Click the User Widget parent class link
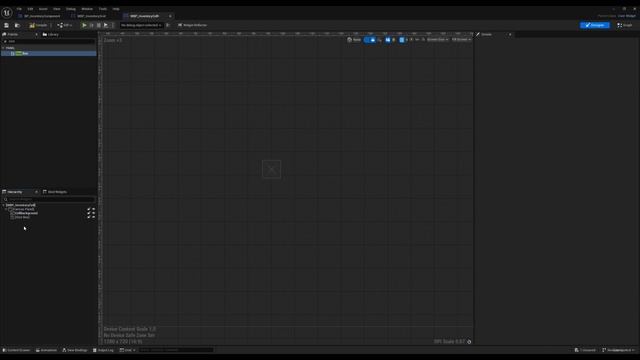Image resolution: width=640 pixels, height=360 pixels. [627, 16]
